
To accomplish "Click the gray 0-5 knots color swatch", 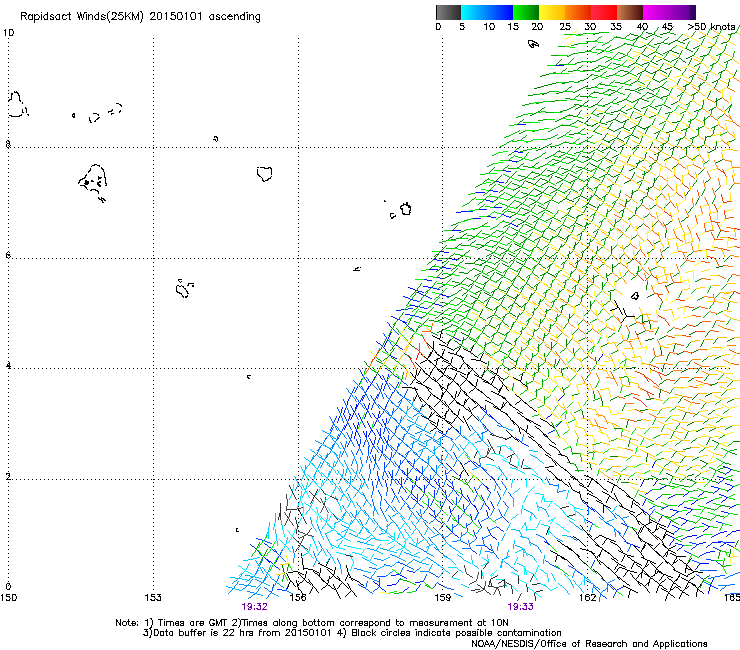I will [x=448, y=12].
